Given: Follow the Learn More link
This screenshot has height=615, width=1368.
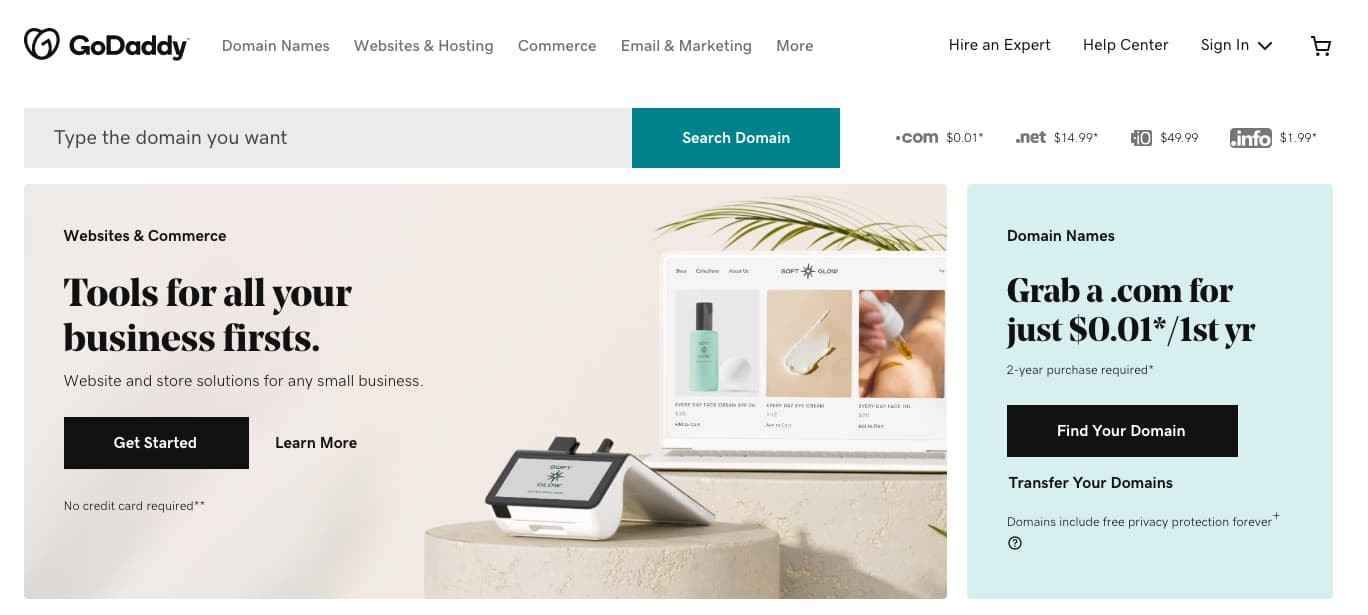Looking at the screenshot, I should click(x=316, y=443).
